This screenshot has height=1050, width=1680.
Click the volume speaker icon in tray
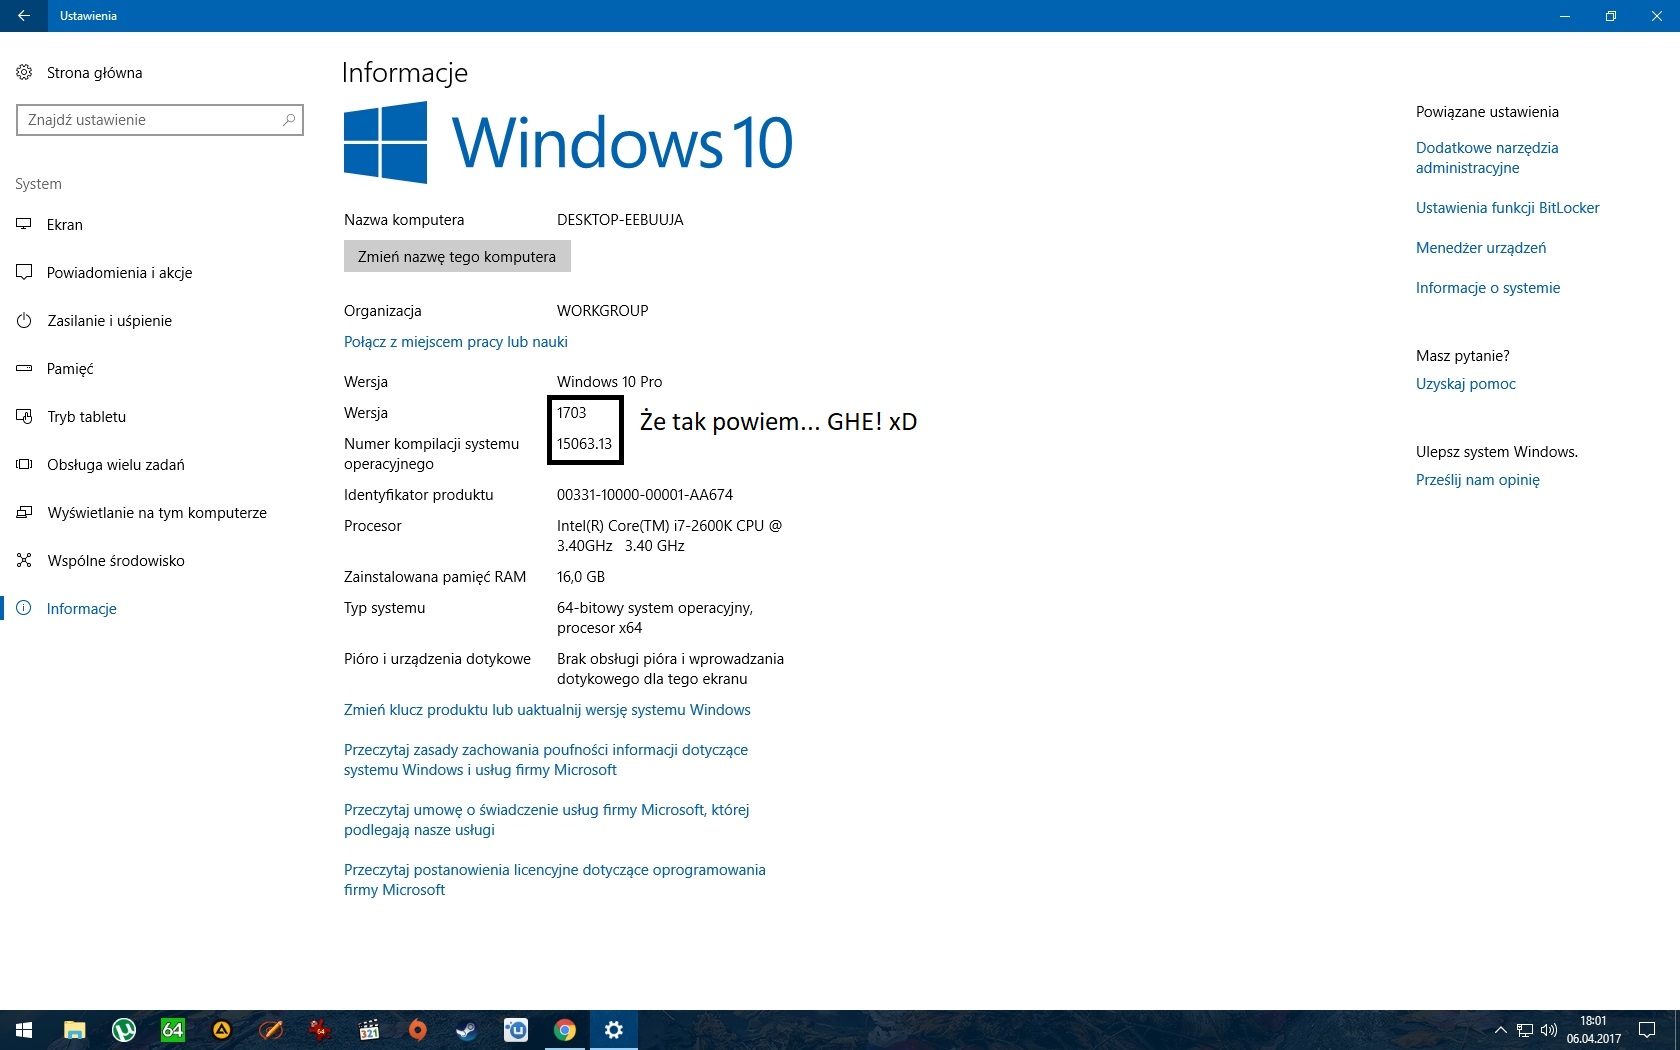pos(1549,1030)
